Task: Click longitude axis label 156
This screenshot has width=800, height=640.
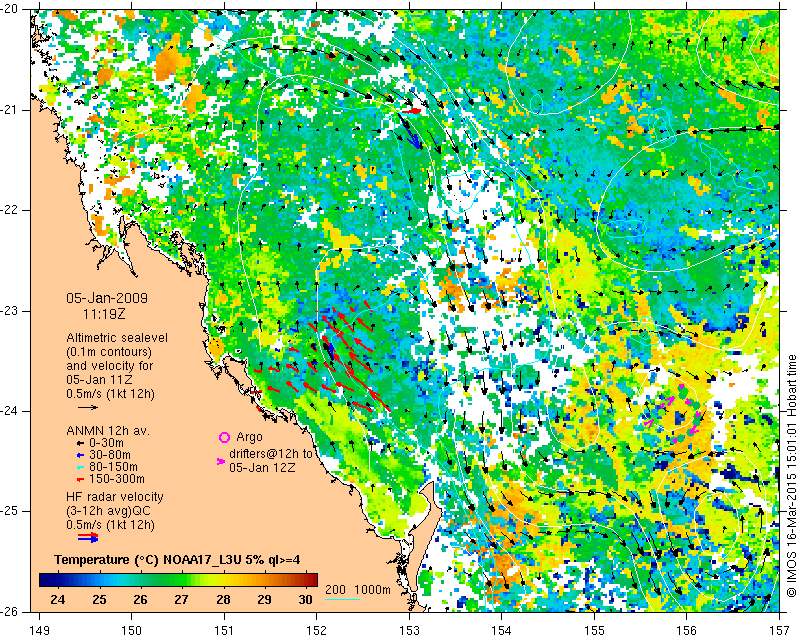Action: click(x=687, y=630)
